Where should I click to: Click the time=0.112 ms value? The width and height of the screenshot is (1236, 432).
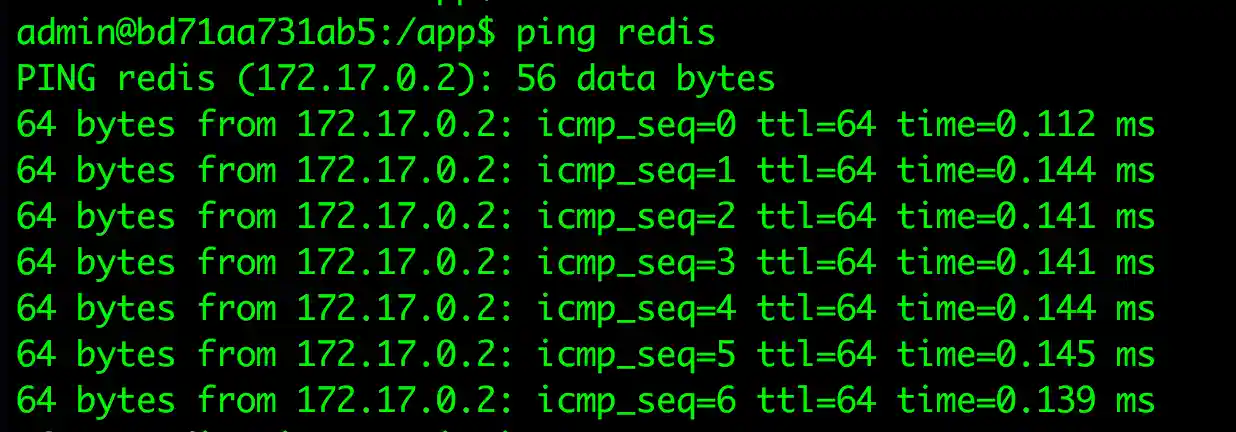pyautogui.click(x=1025, y=125)
